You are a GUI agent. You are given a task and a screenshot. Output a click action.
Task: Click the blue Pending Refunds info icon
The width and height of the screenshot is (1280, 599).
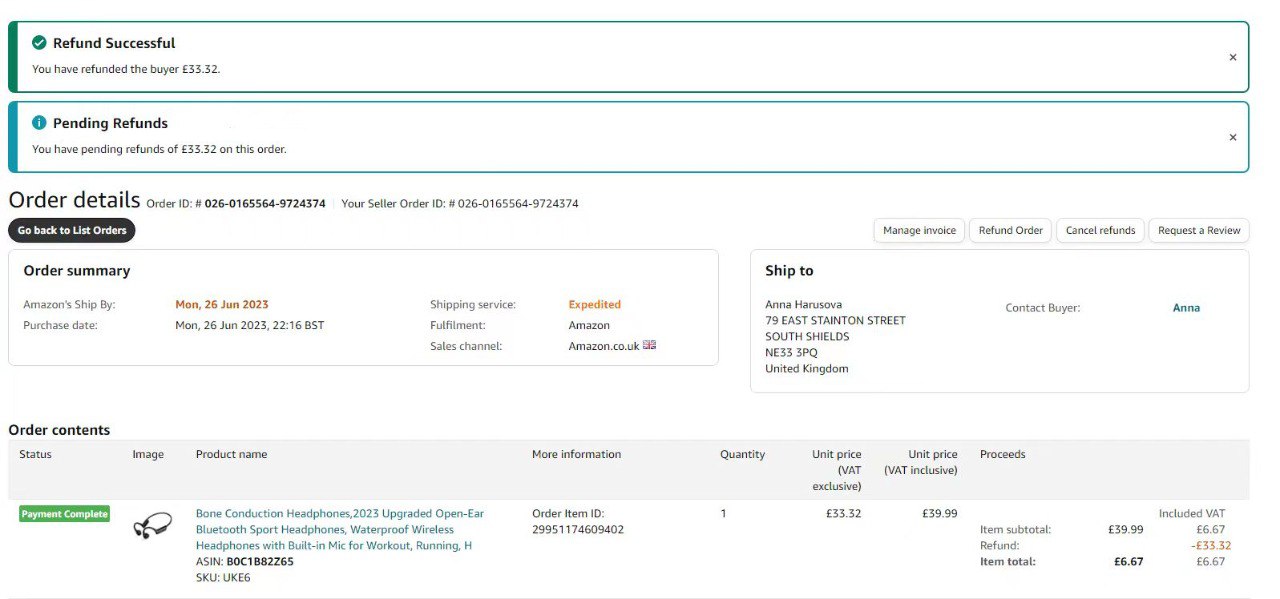pyautogui.click(x=39, y=123)
